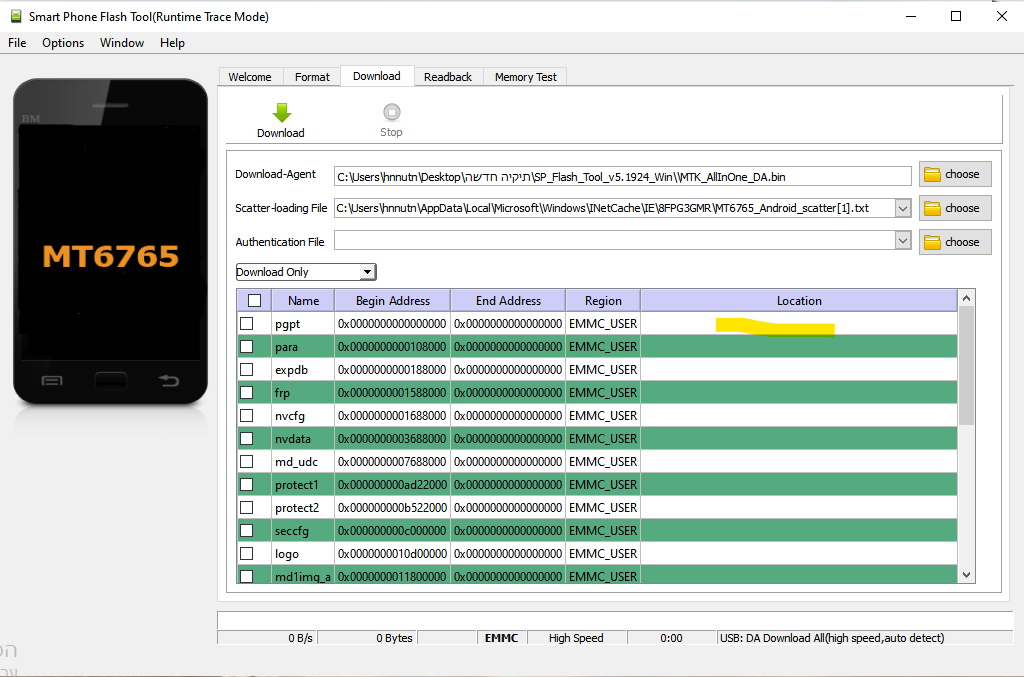Image resolution: width=1024 pixels, height=677 pixels.
Task: Expand the Authentication File dropdown arrow
Action: pos(903,241)
